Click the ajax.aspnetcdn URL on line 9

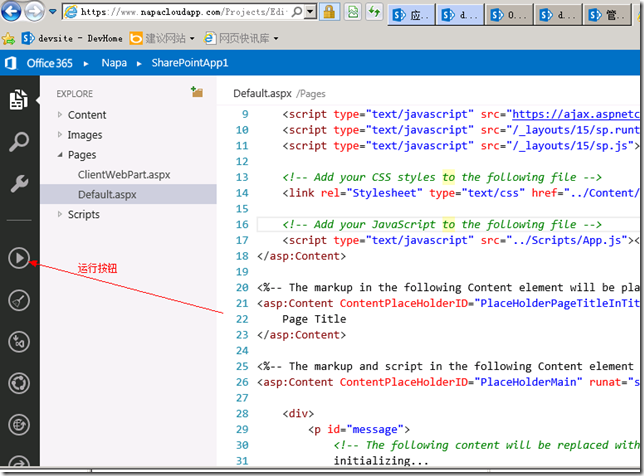coord(575,114)
